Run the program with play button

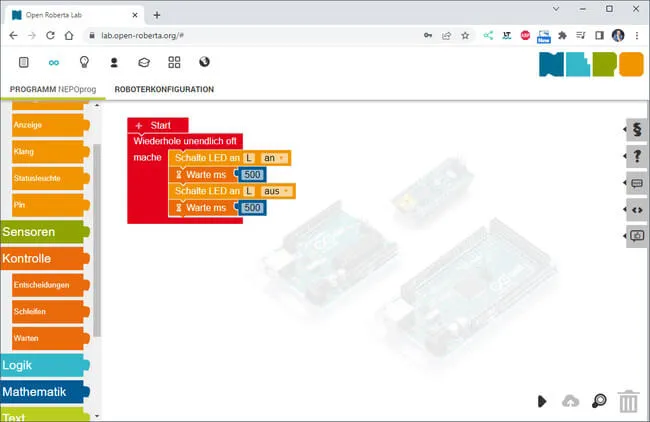coord(542,401)
